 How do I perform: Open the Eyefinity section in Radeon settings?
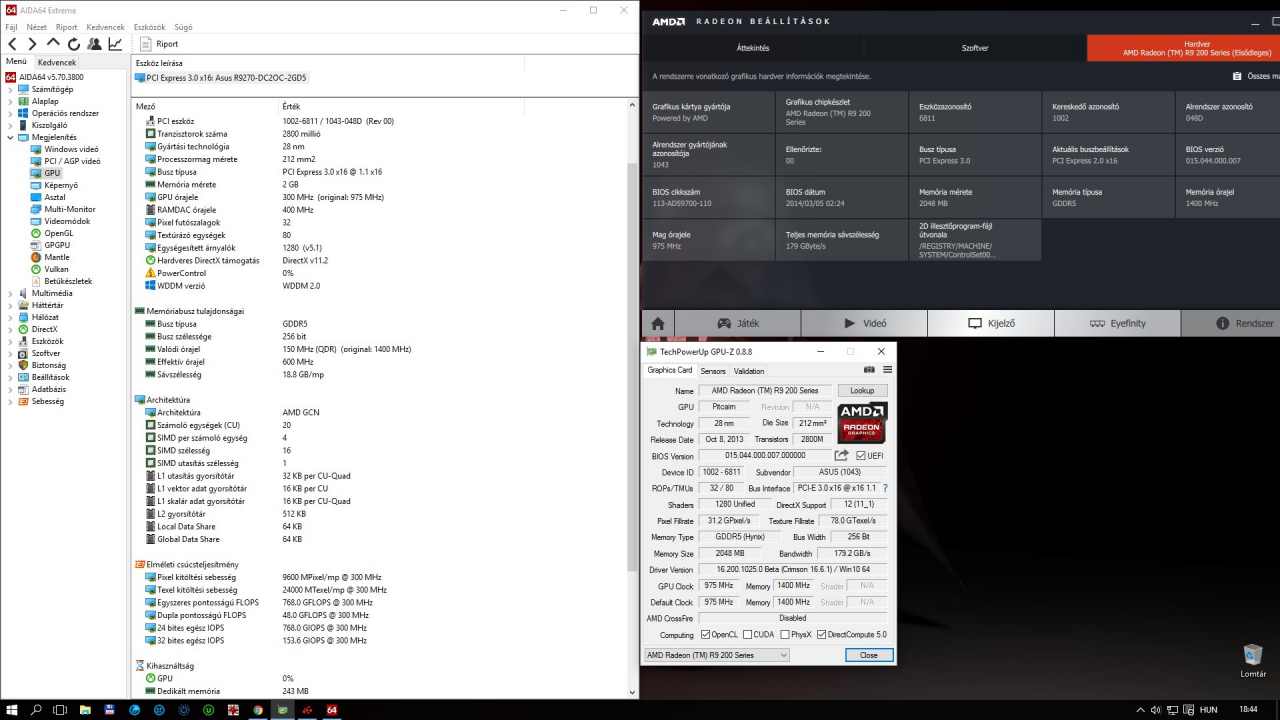pyautogui.click(x=1118, y=323)
